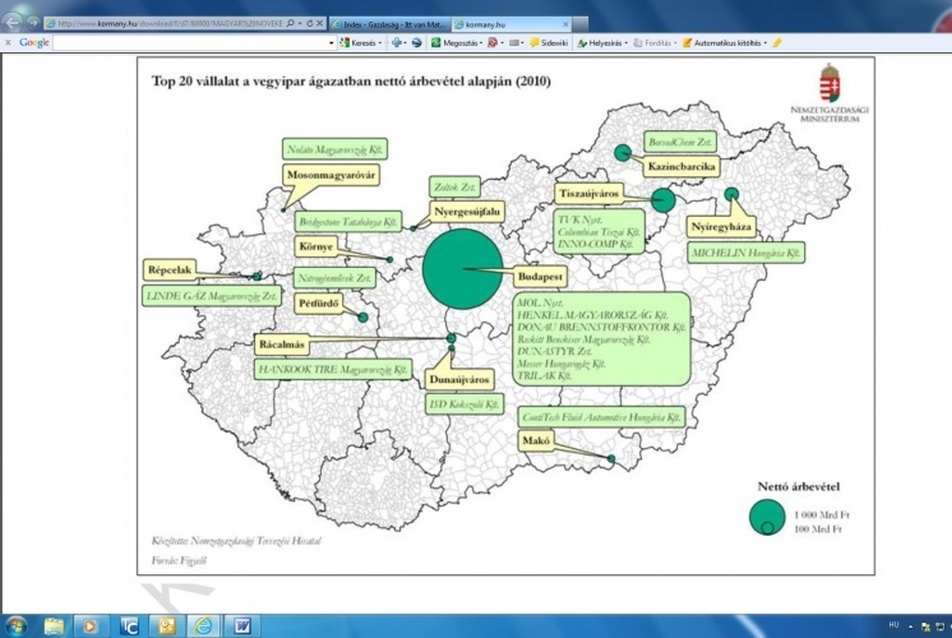Click the Bridgestone Tatabánya Kft. label

pos(348,222)
